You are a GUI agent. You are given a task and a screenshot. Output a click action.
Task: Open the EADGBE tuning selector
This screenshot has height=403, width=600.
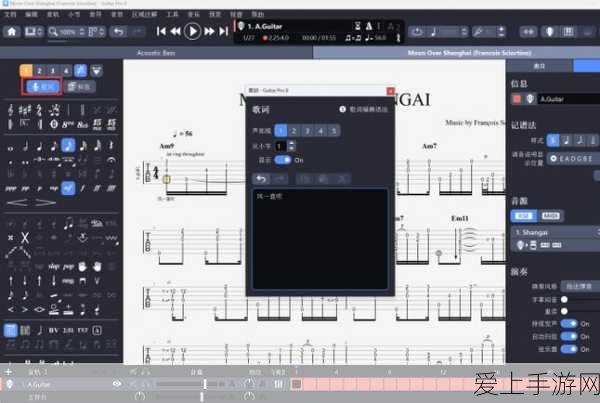tap(574, 158)
